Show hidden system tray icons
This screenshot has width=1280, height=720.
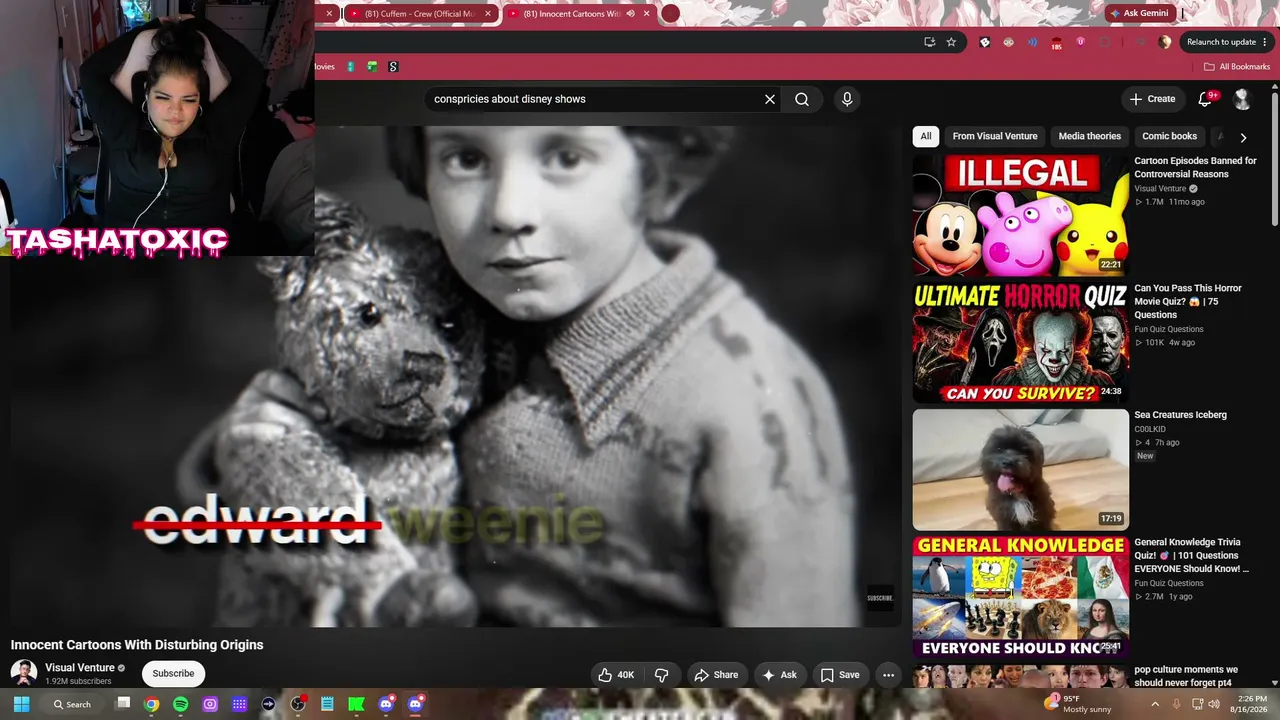1157,704
